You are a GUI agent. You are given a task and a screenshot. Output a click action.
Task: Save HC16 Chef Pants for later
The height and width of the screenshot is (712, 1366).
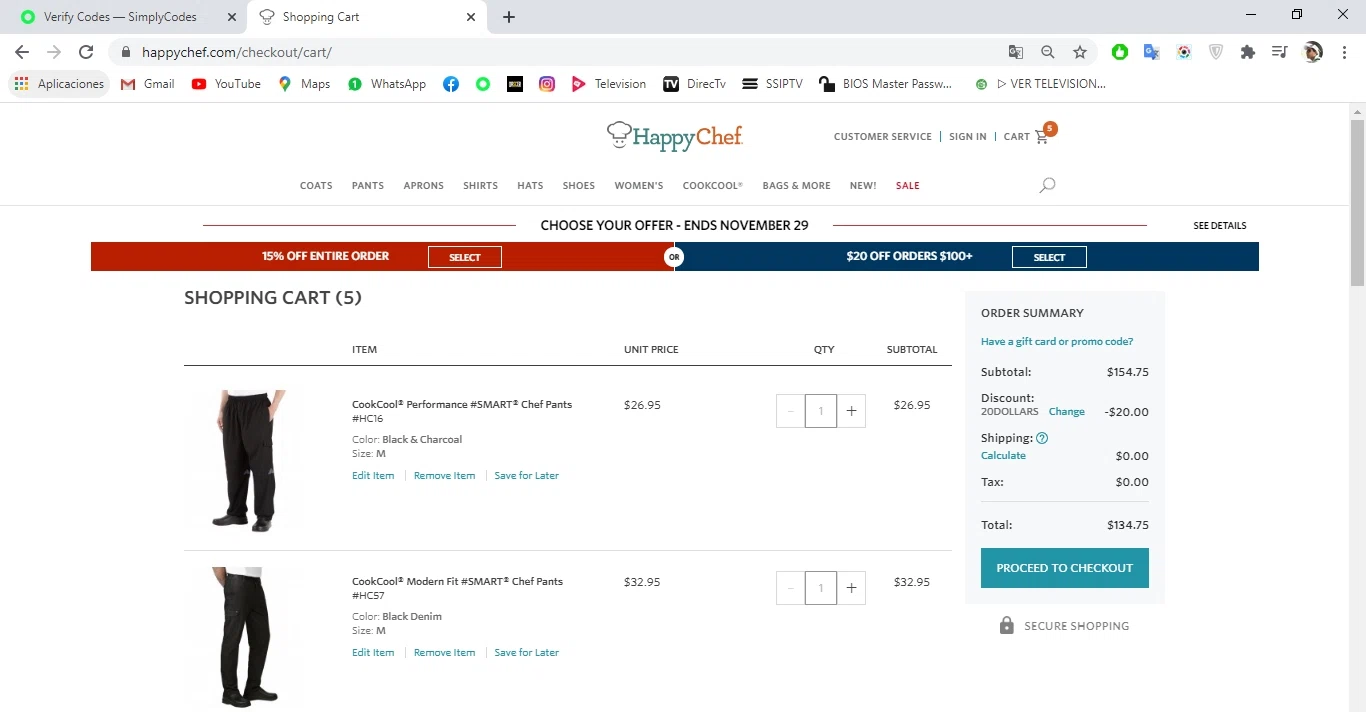click(527, 476)
